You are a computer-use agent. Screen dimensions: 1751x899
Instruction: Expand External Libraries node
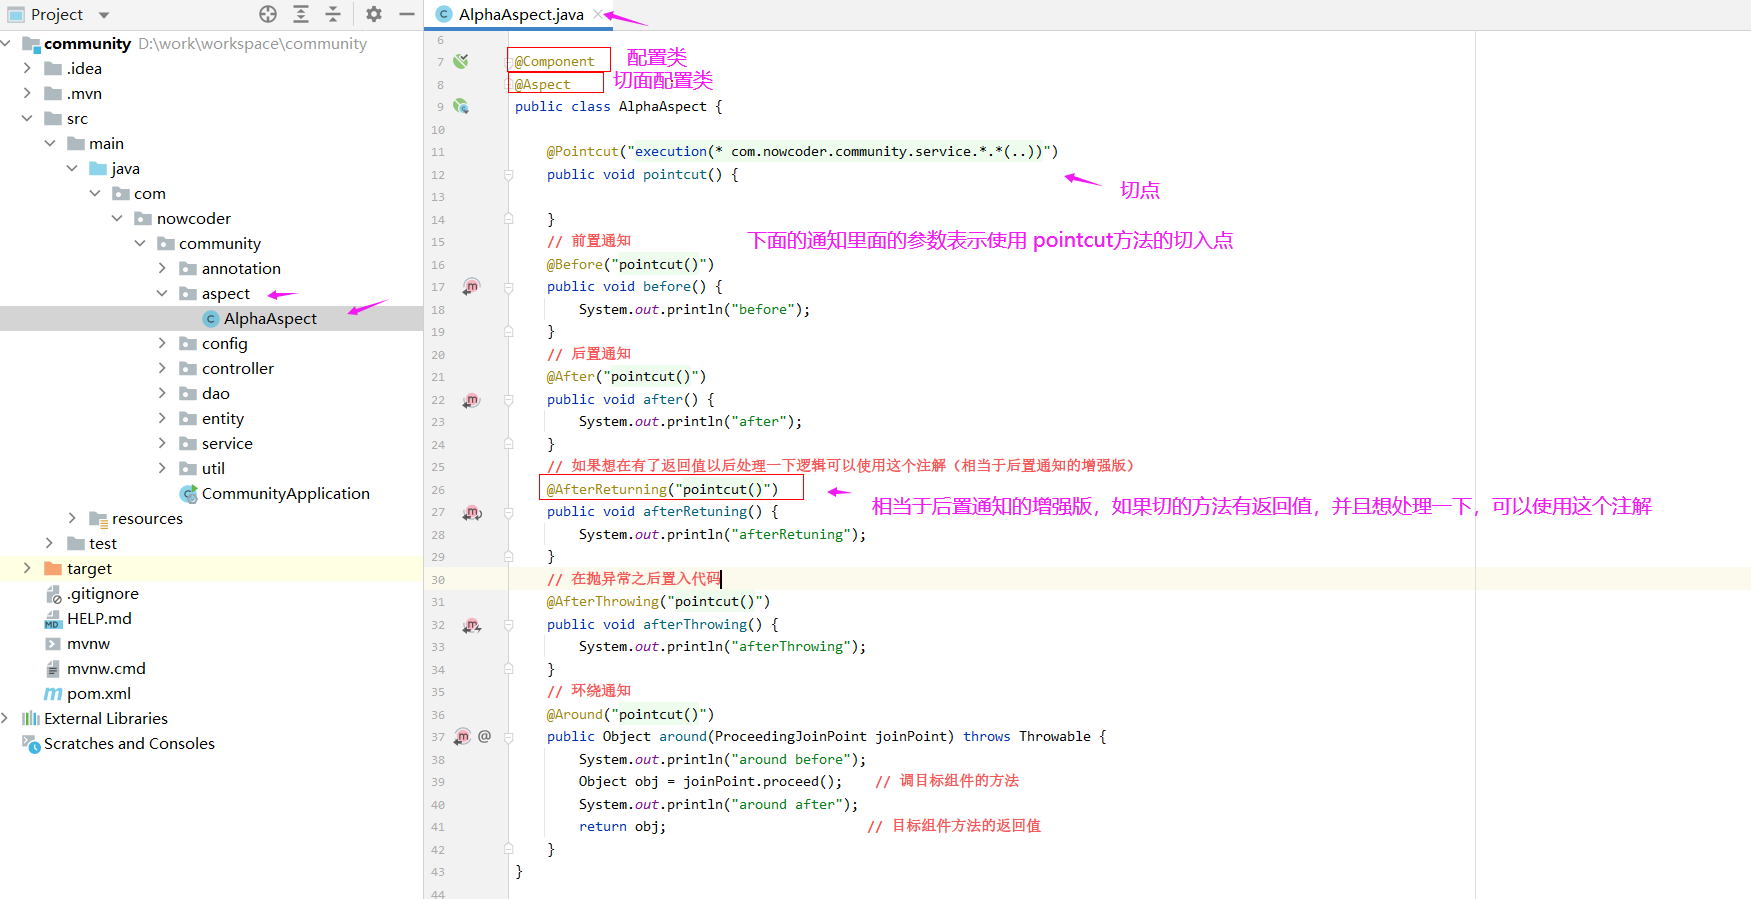(6, 718)
